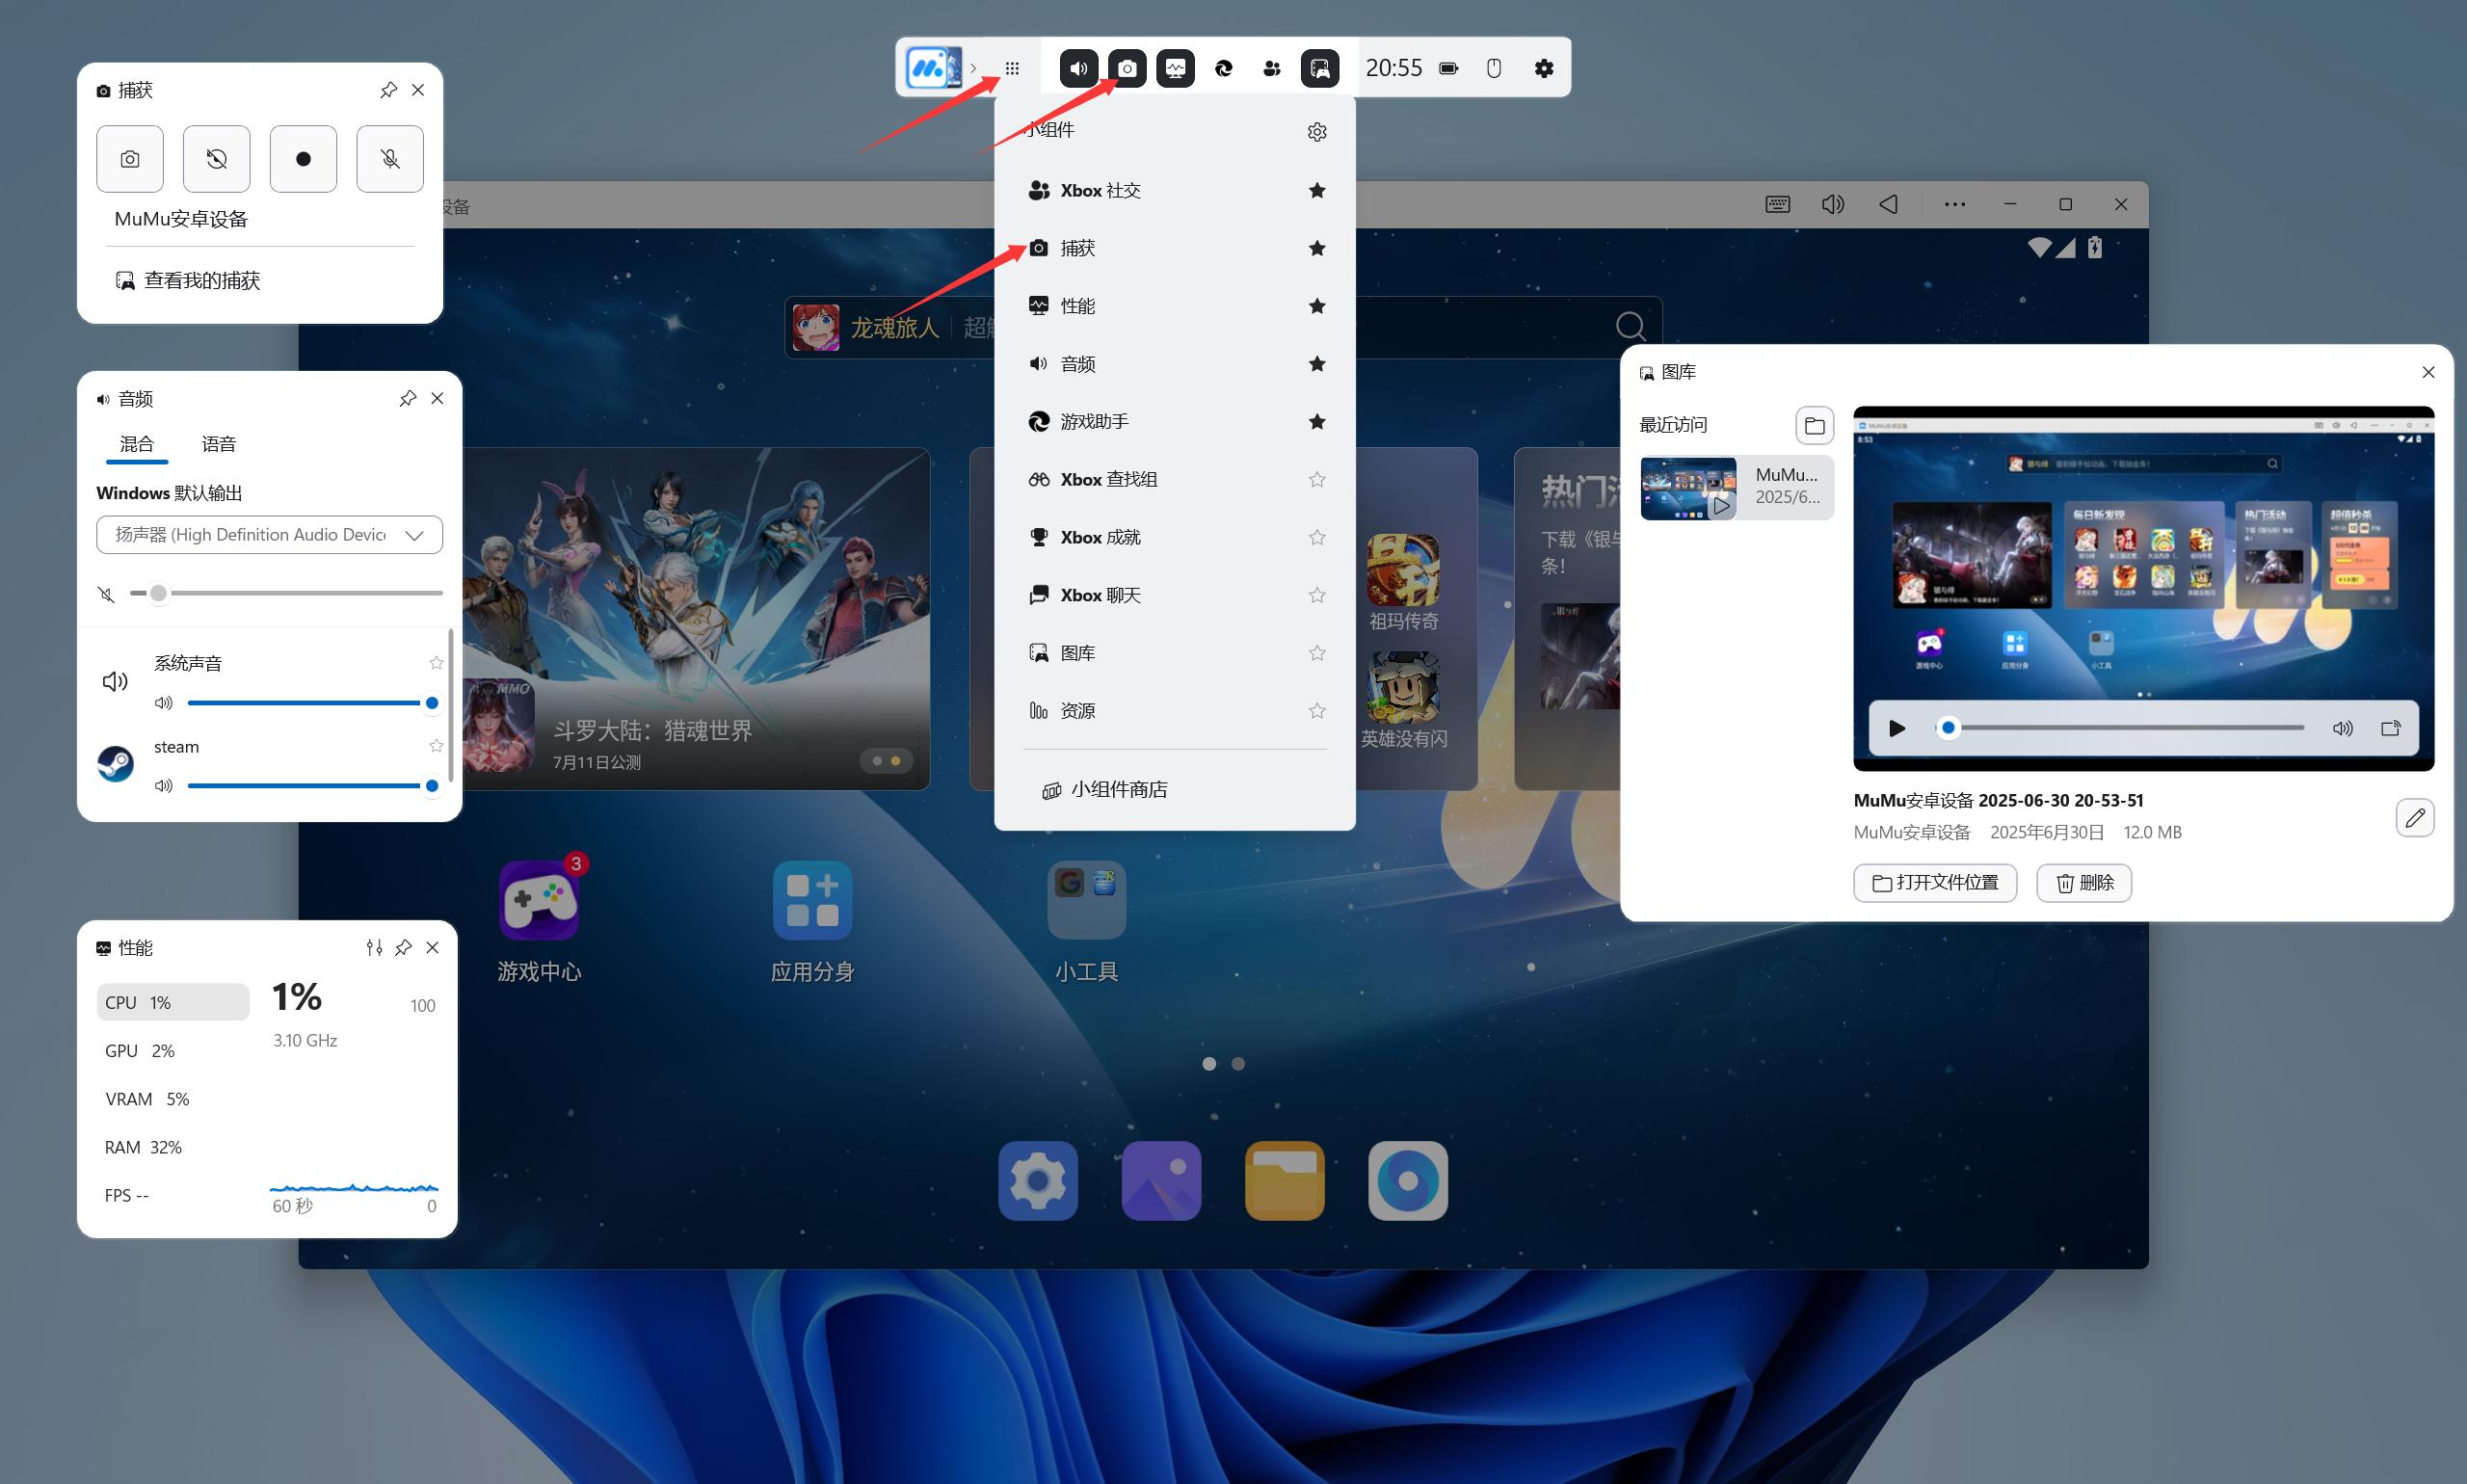Expand Windows default output device dropdown

[x=414, y=535]
